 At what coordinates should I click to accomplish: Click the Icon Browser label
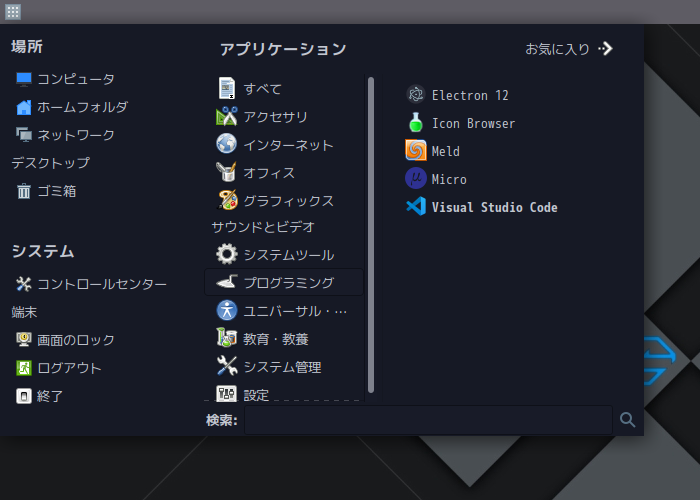point(473,123)
